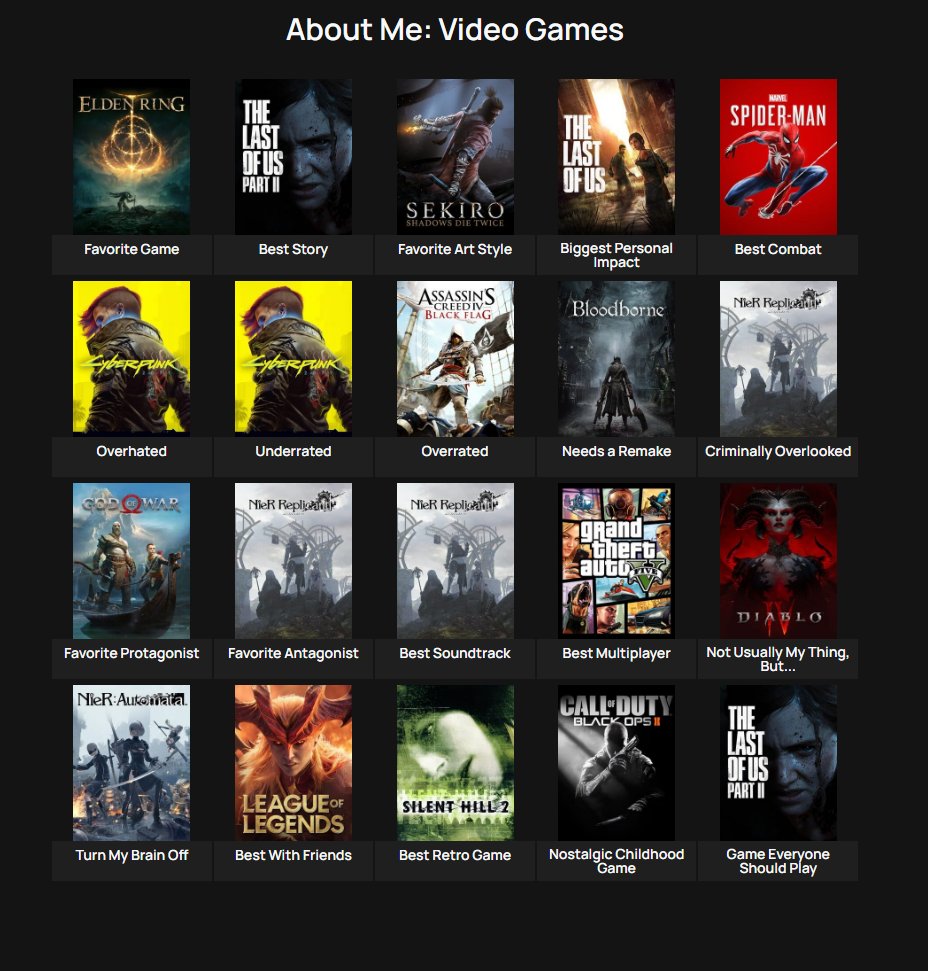Image resolution: width=928 pixels, height=971 pixels.
Task: Select The Last of Us Part II cover above Game Everyone Should Play
Action: click(778, 762)
